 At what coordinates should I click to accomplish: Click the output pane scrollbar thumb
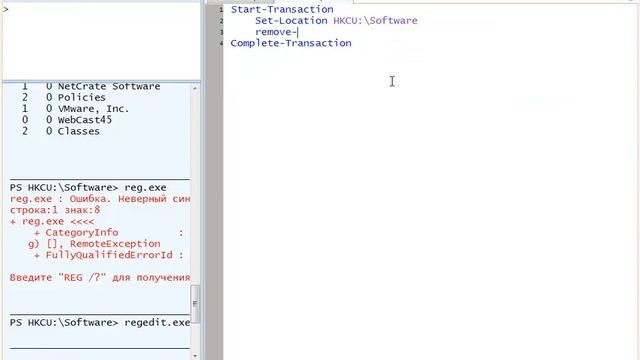pyautogui.click(x=195, y=304)
